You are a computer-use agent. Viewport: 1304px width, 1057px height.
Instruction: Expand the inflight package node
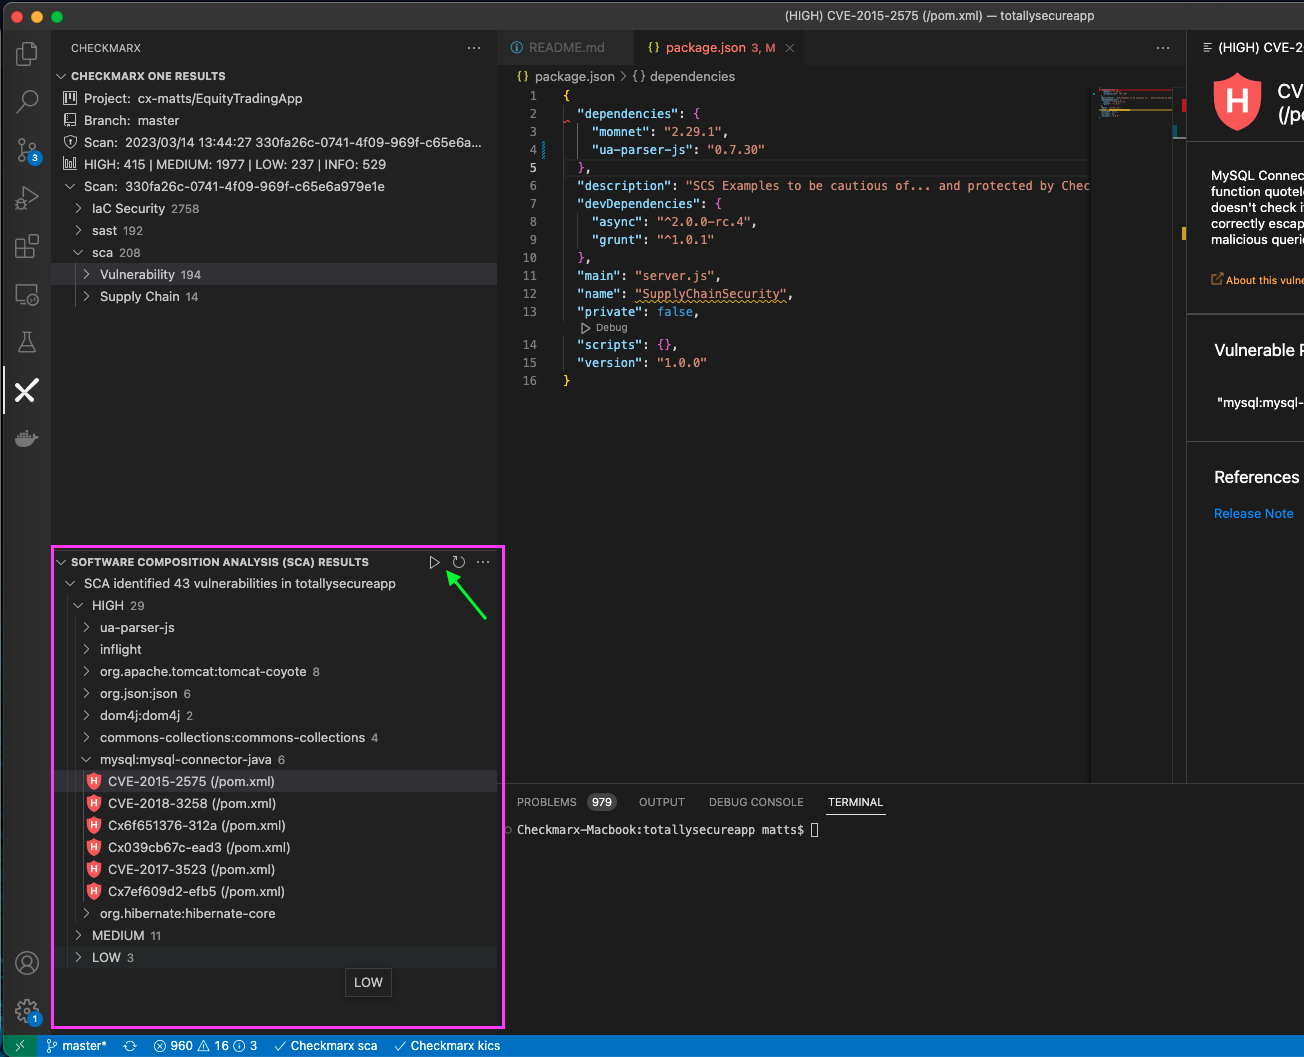(86, 649)
